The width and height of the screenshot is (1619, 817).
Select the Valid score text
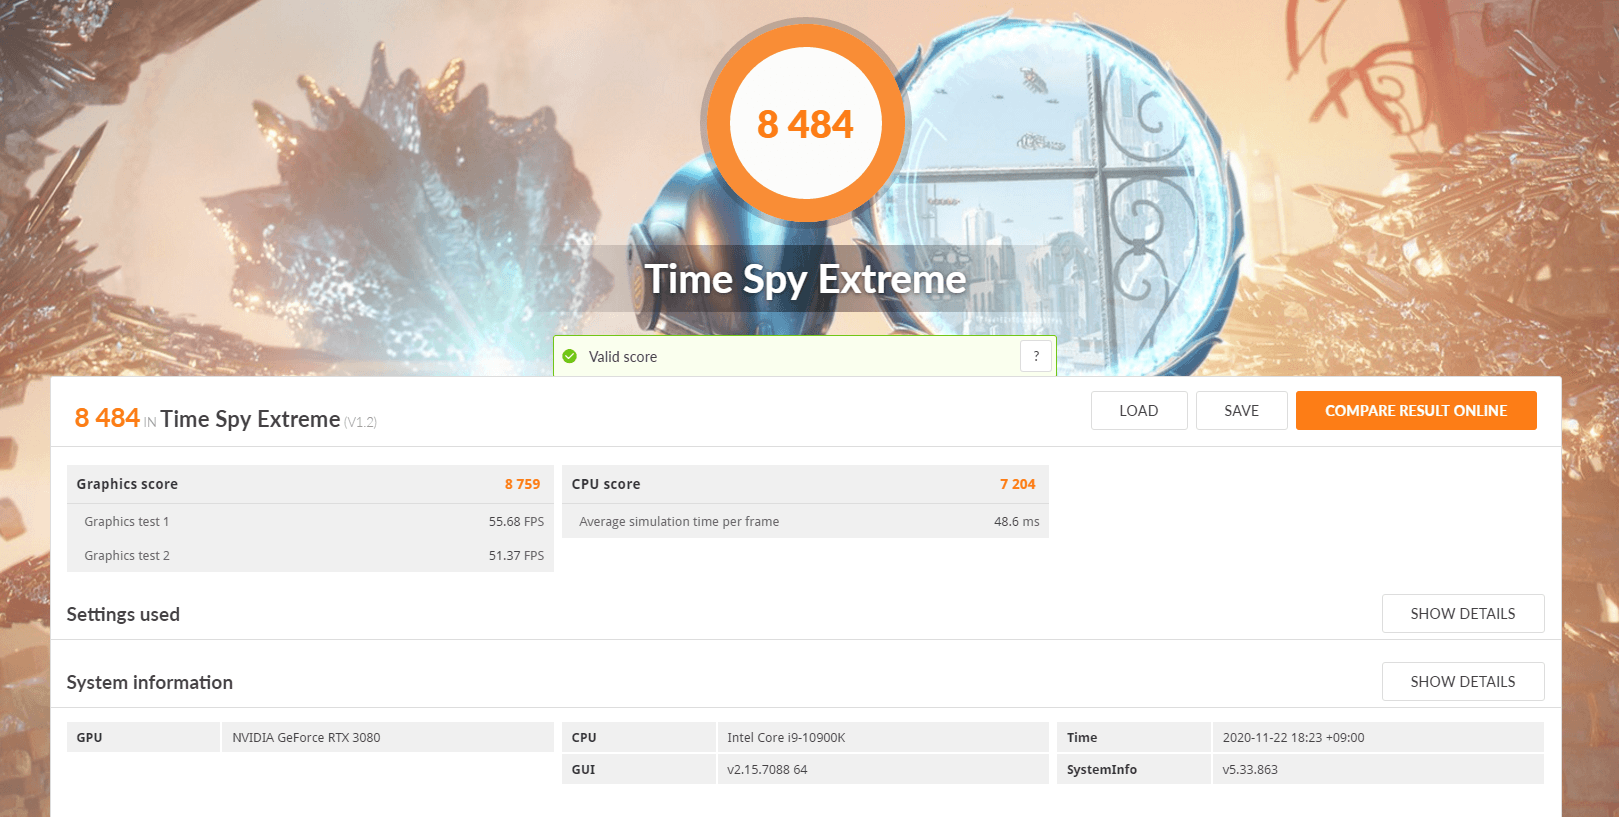[623, 357]
